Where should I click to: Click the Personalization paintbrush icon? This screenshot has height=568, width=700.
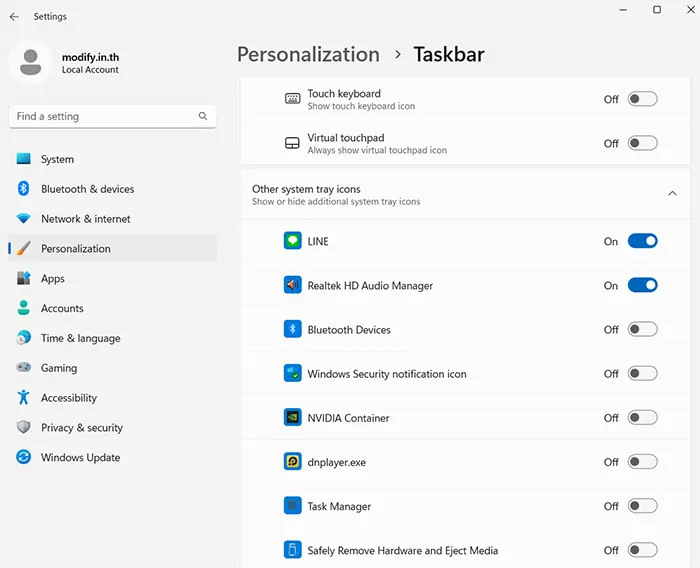point(23,248)
